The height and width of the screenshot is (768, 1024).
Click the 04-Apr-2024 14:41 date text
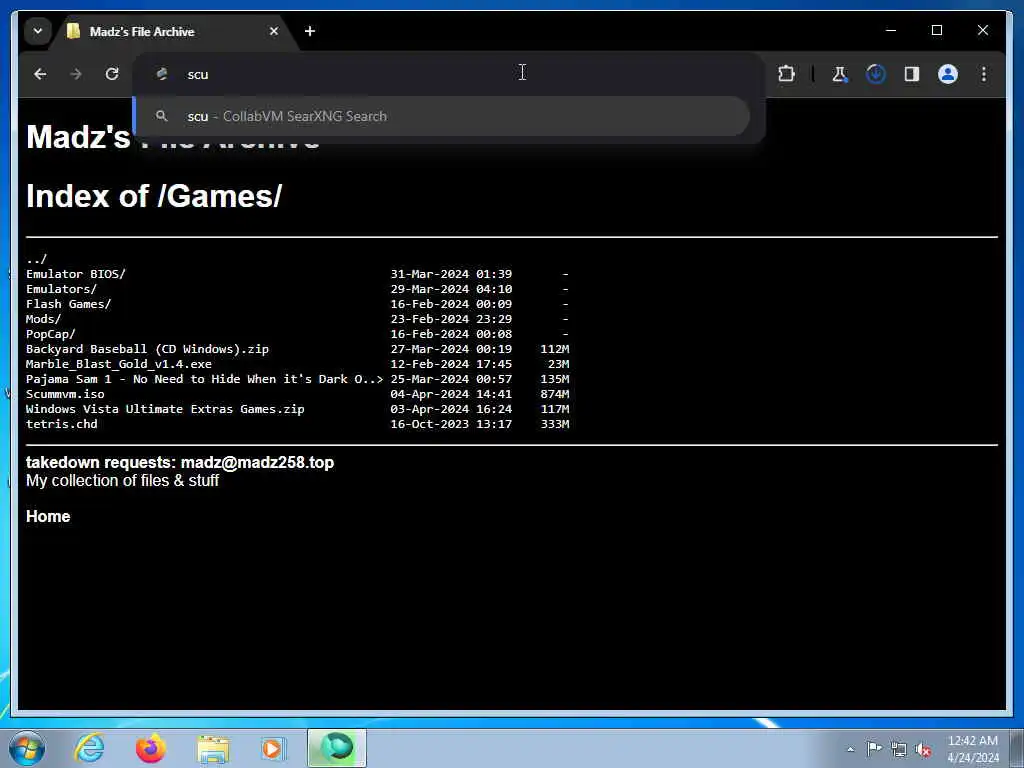[x=451, y=394]
